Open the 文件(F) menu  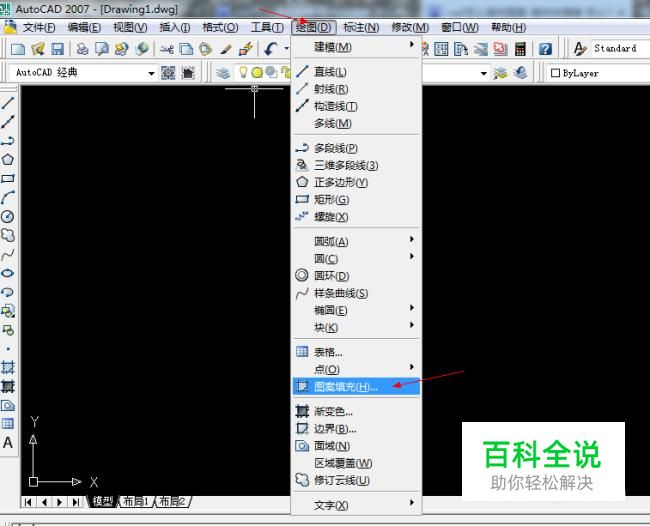[39, 27]
